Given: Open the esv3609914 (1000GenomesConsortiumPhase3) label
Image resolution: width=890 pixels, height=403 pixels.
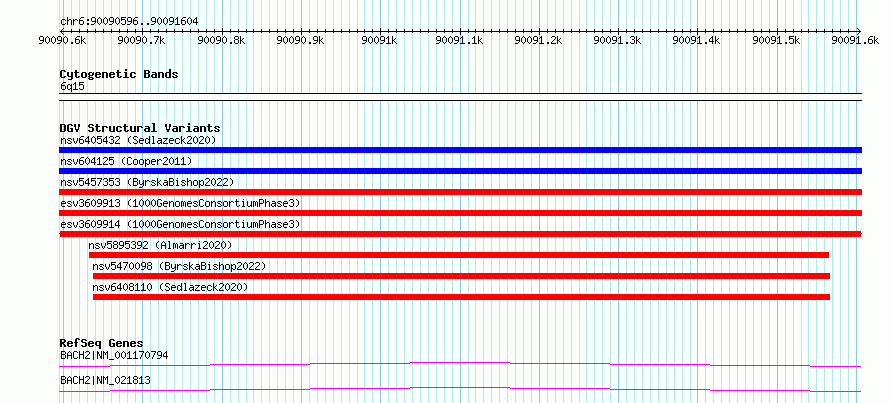Looking at the screenshot, I should click(180, 224).
